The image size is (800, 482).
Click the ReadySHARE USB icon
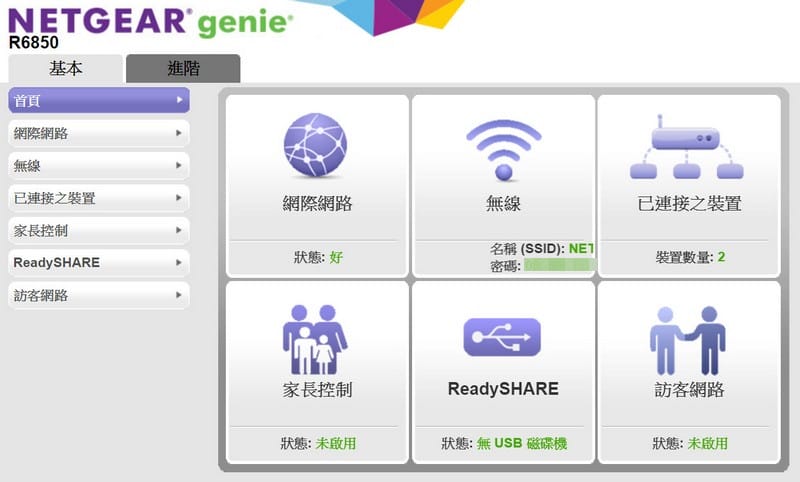point(502,337)
